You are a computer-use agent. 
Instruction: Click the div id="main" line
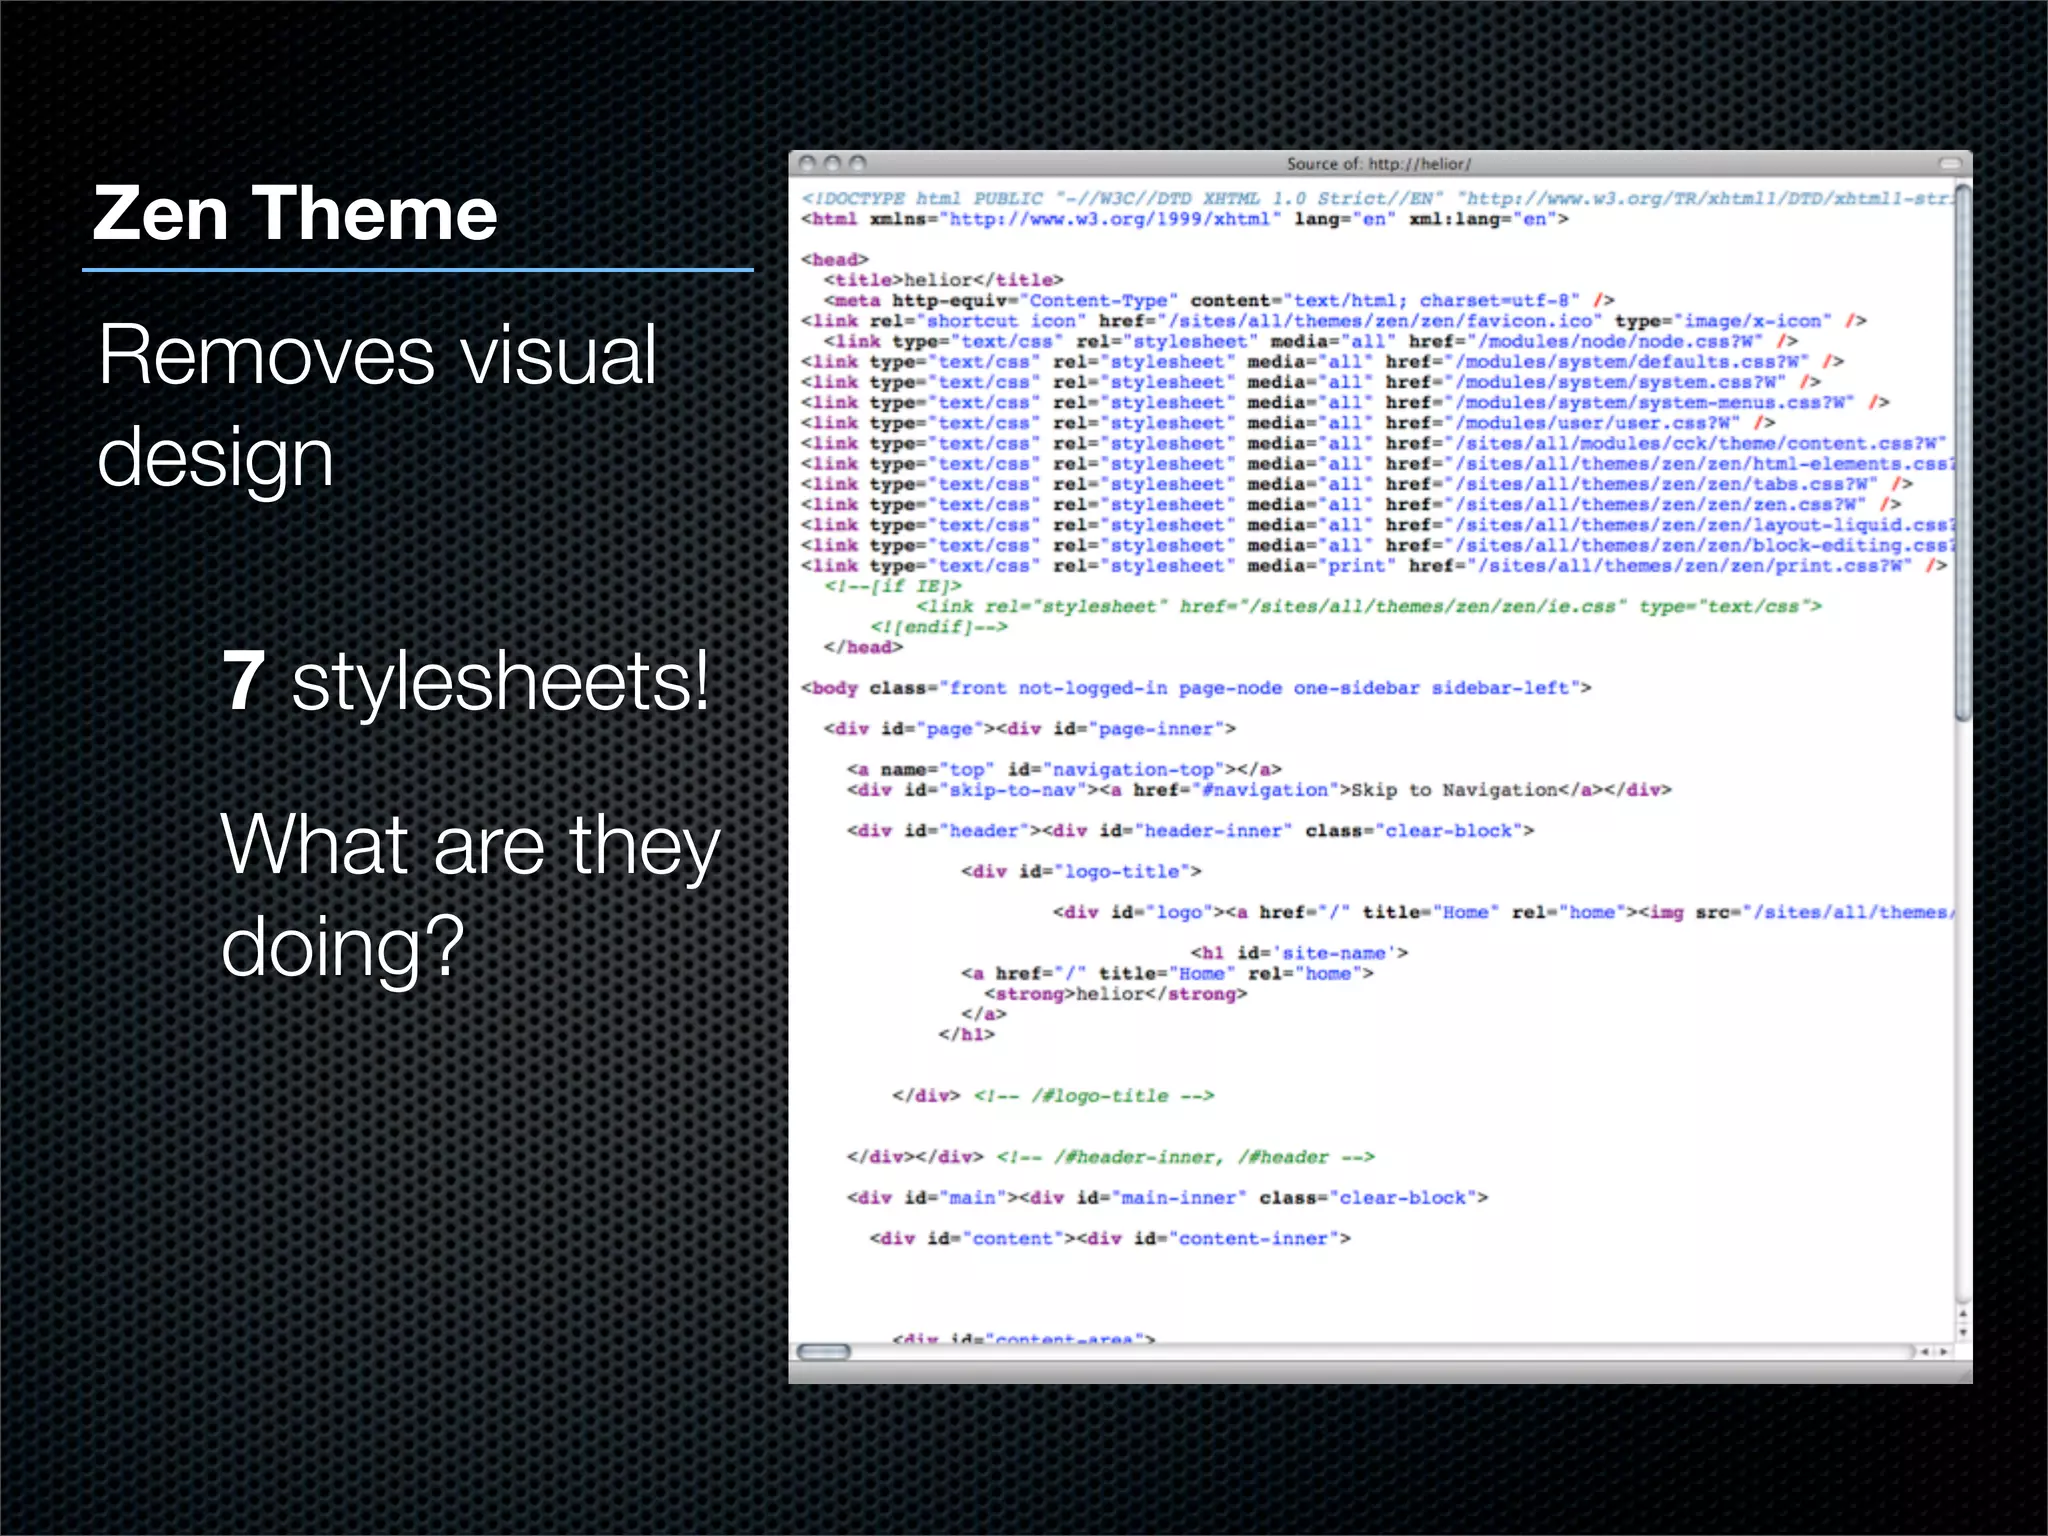1167,1198
